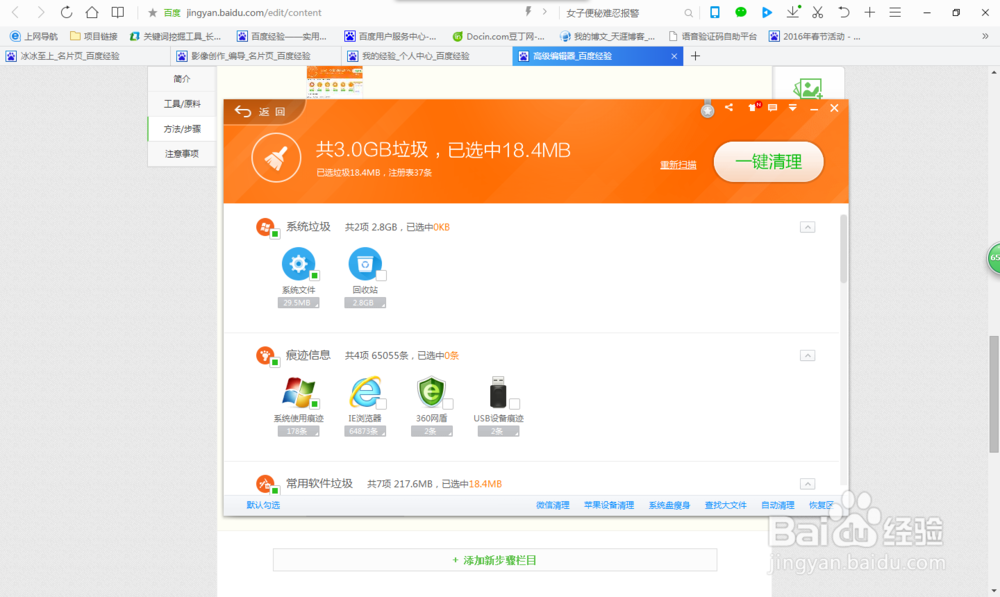1000x597 pixels.
Task: Click the blue video play icon in the toolbar
Action: pyautogui.click(x=767, y=12)
